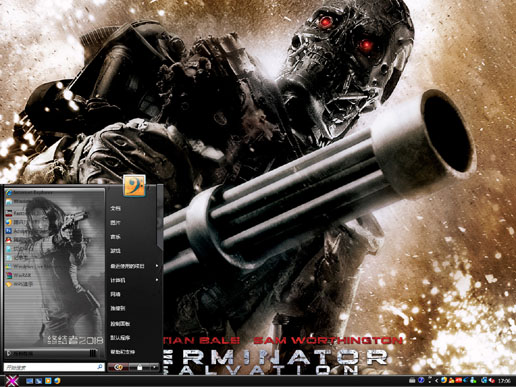Click the keyboard input method tray icon

(x=412, y=380)
